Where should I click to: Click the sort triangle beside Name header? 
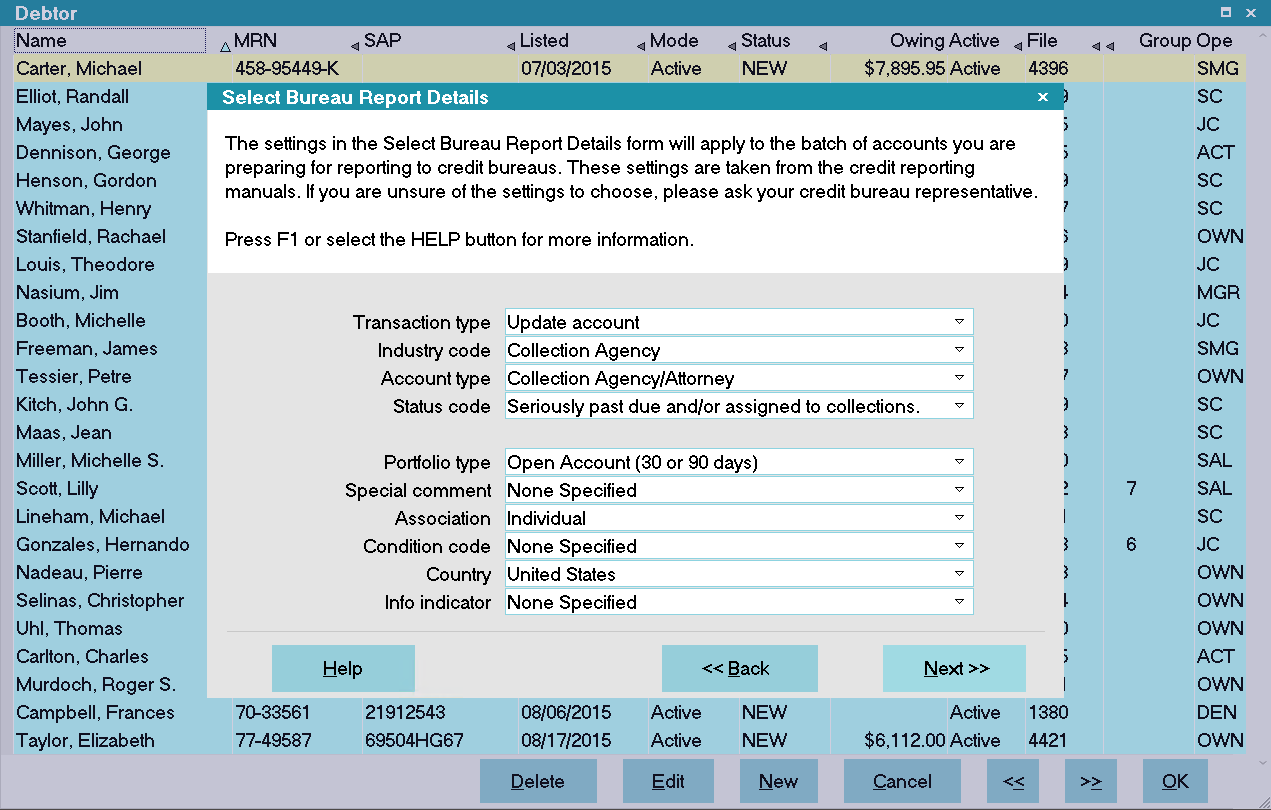225,45
